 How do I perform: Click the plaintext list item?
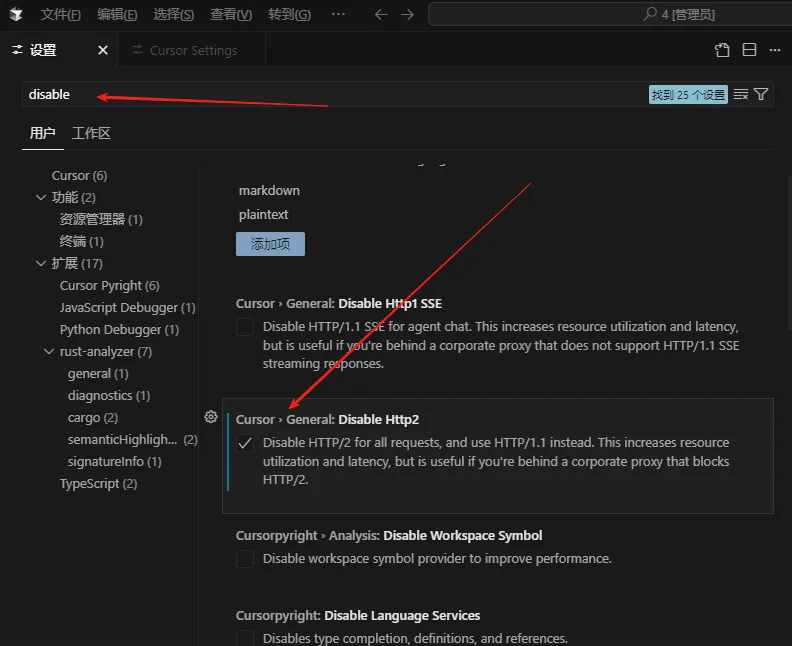tap(263, 215)
